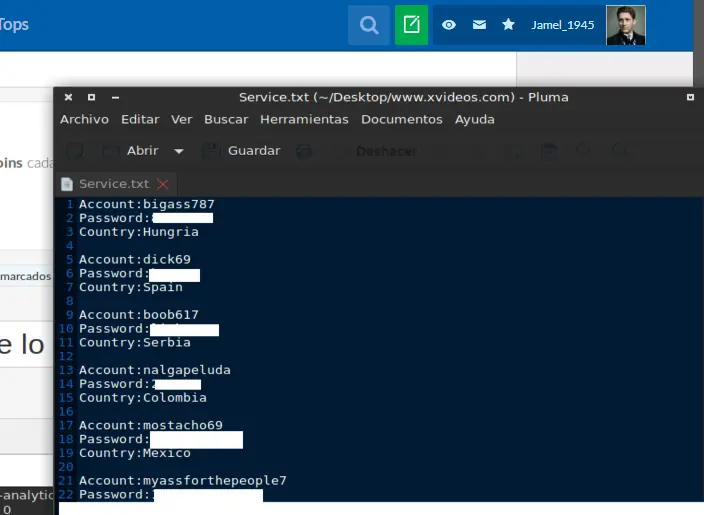Open the Archivo menu in Pluma
This screenshot has width=704, height=515.
tap(84, 119)
